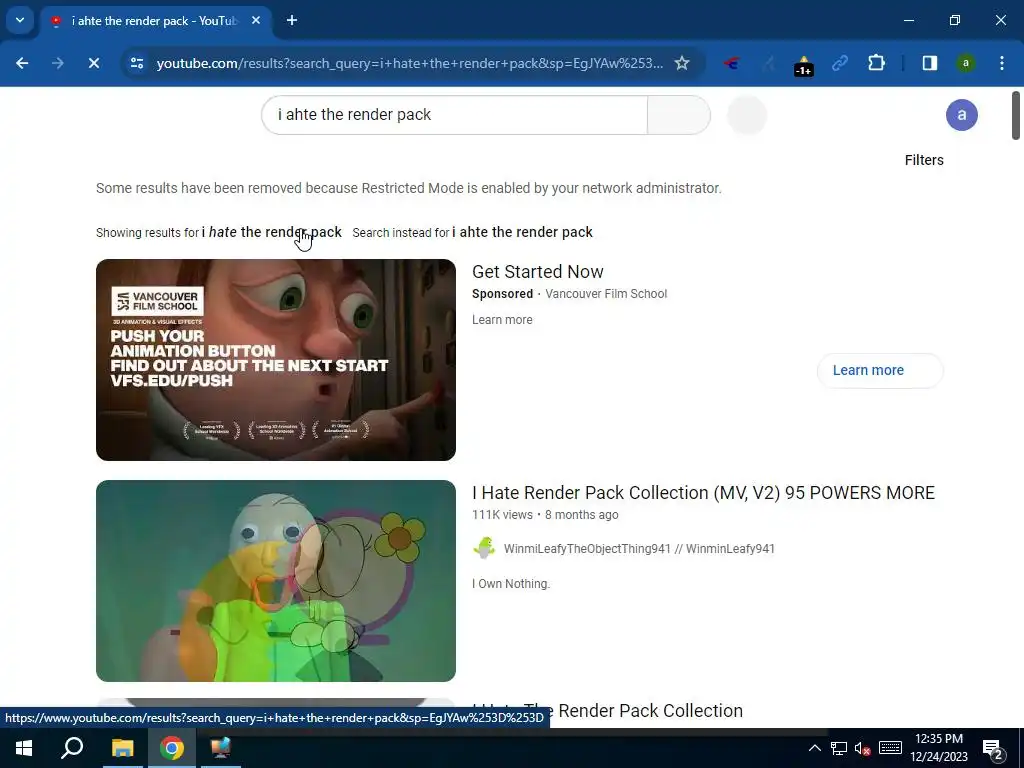1024x768 pixels.
Task: Click the '111K views' text
Action: click(502, 515)
